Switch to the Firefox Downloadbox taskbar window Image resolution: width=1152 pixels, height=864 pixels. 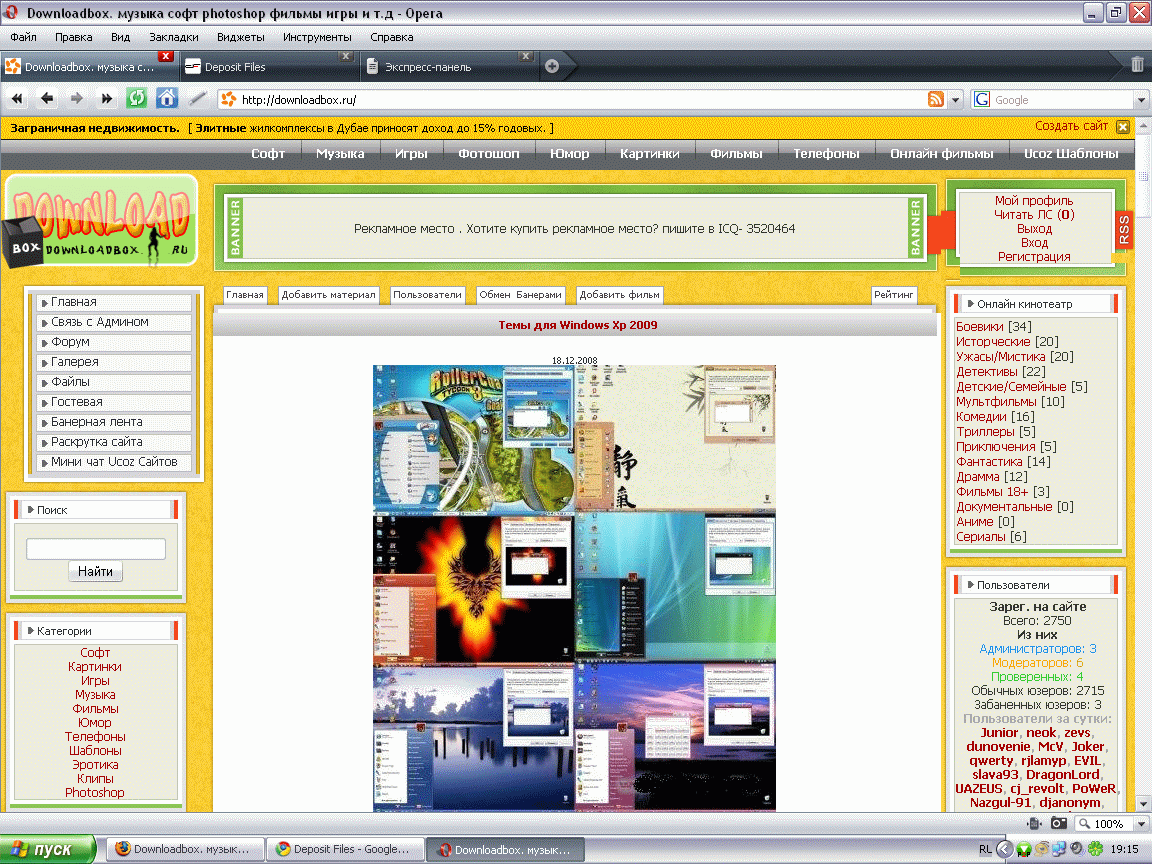point(184,849)
